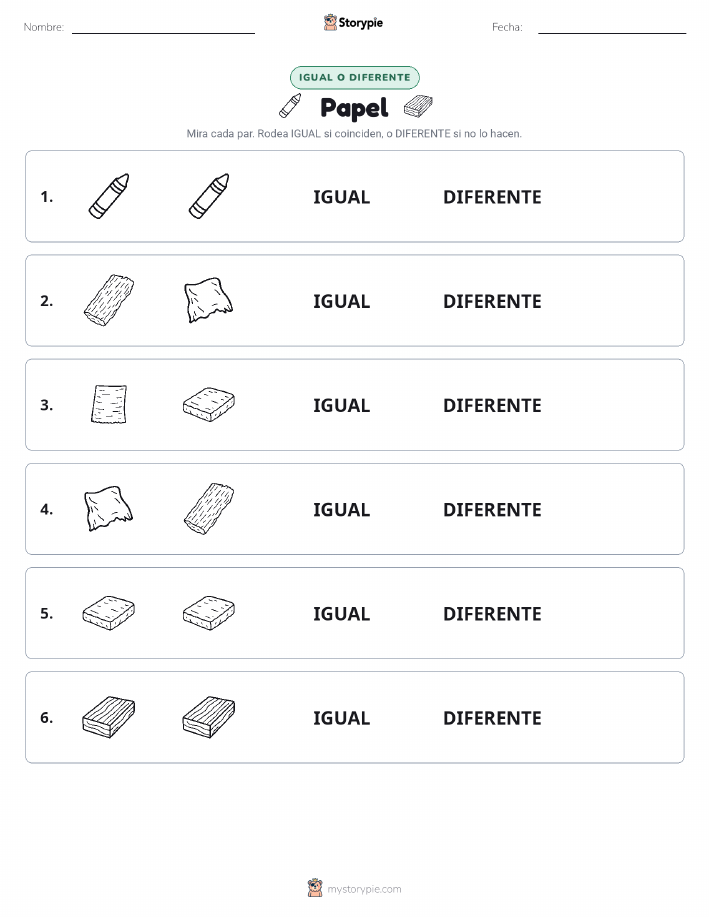Select IGUAL for pair 1

[342, 197]
